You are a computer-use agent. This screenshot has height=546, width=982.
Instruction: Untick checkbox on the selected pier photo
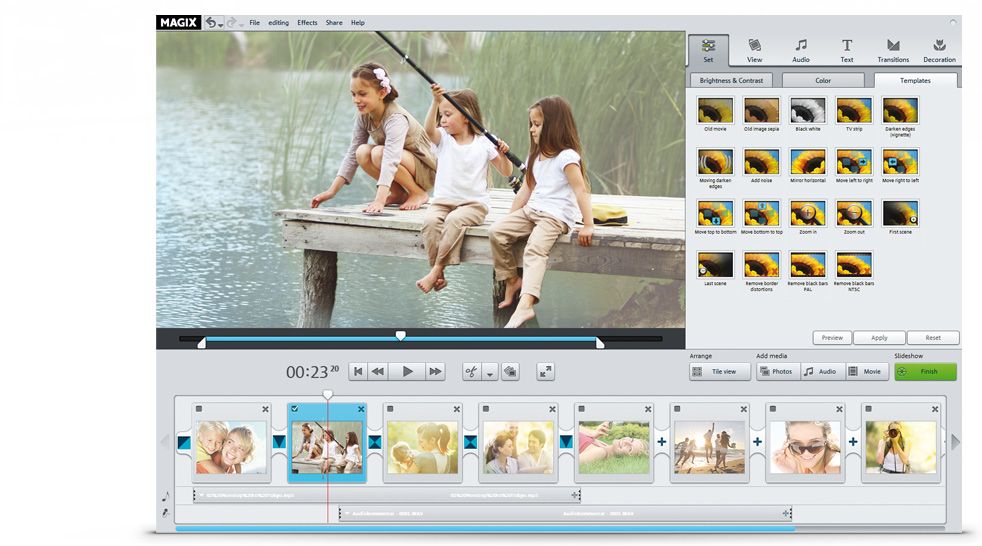coord(294,409)
